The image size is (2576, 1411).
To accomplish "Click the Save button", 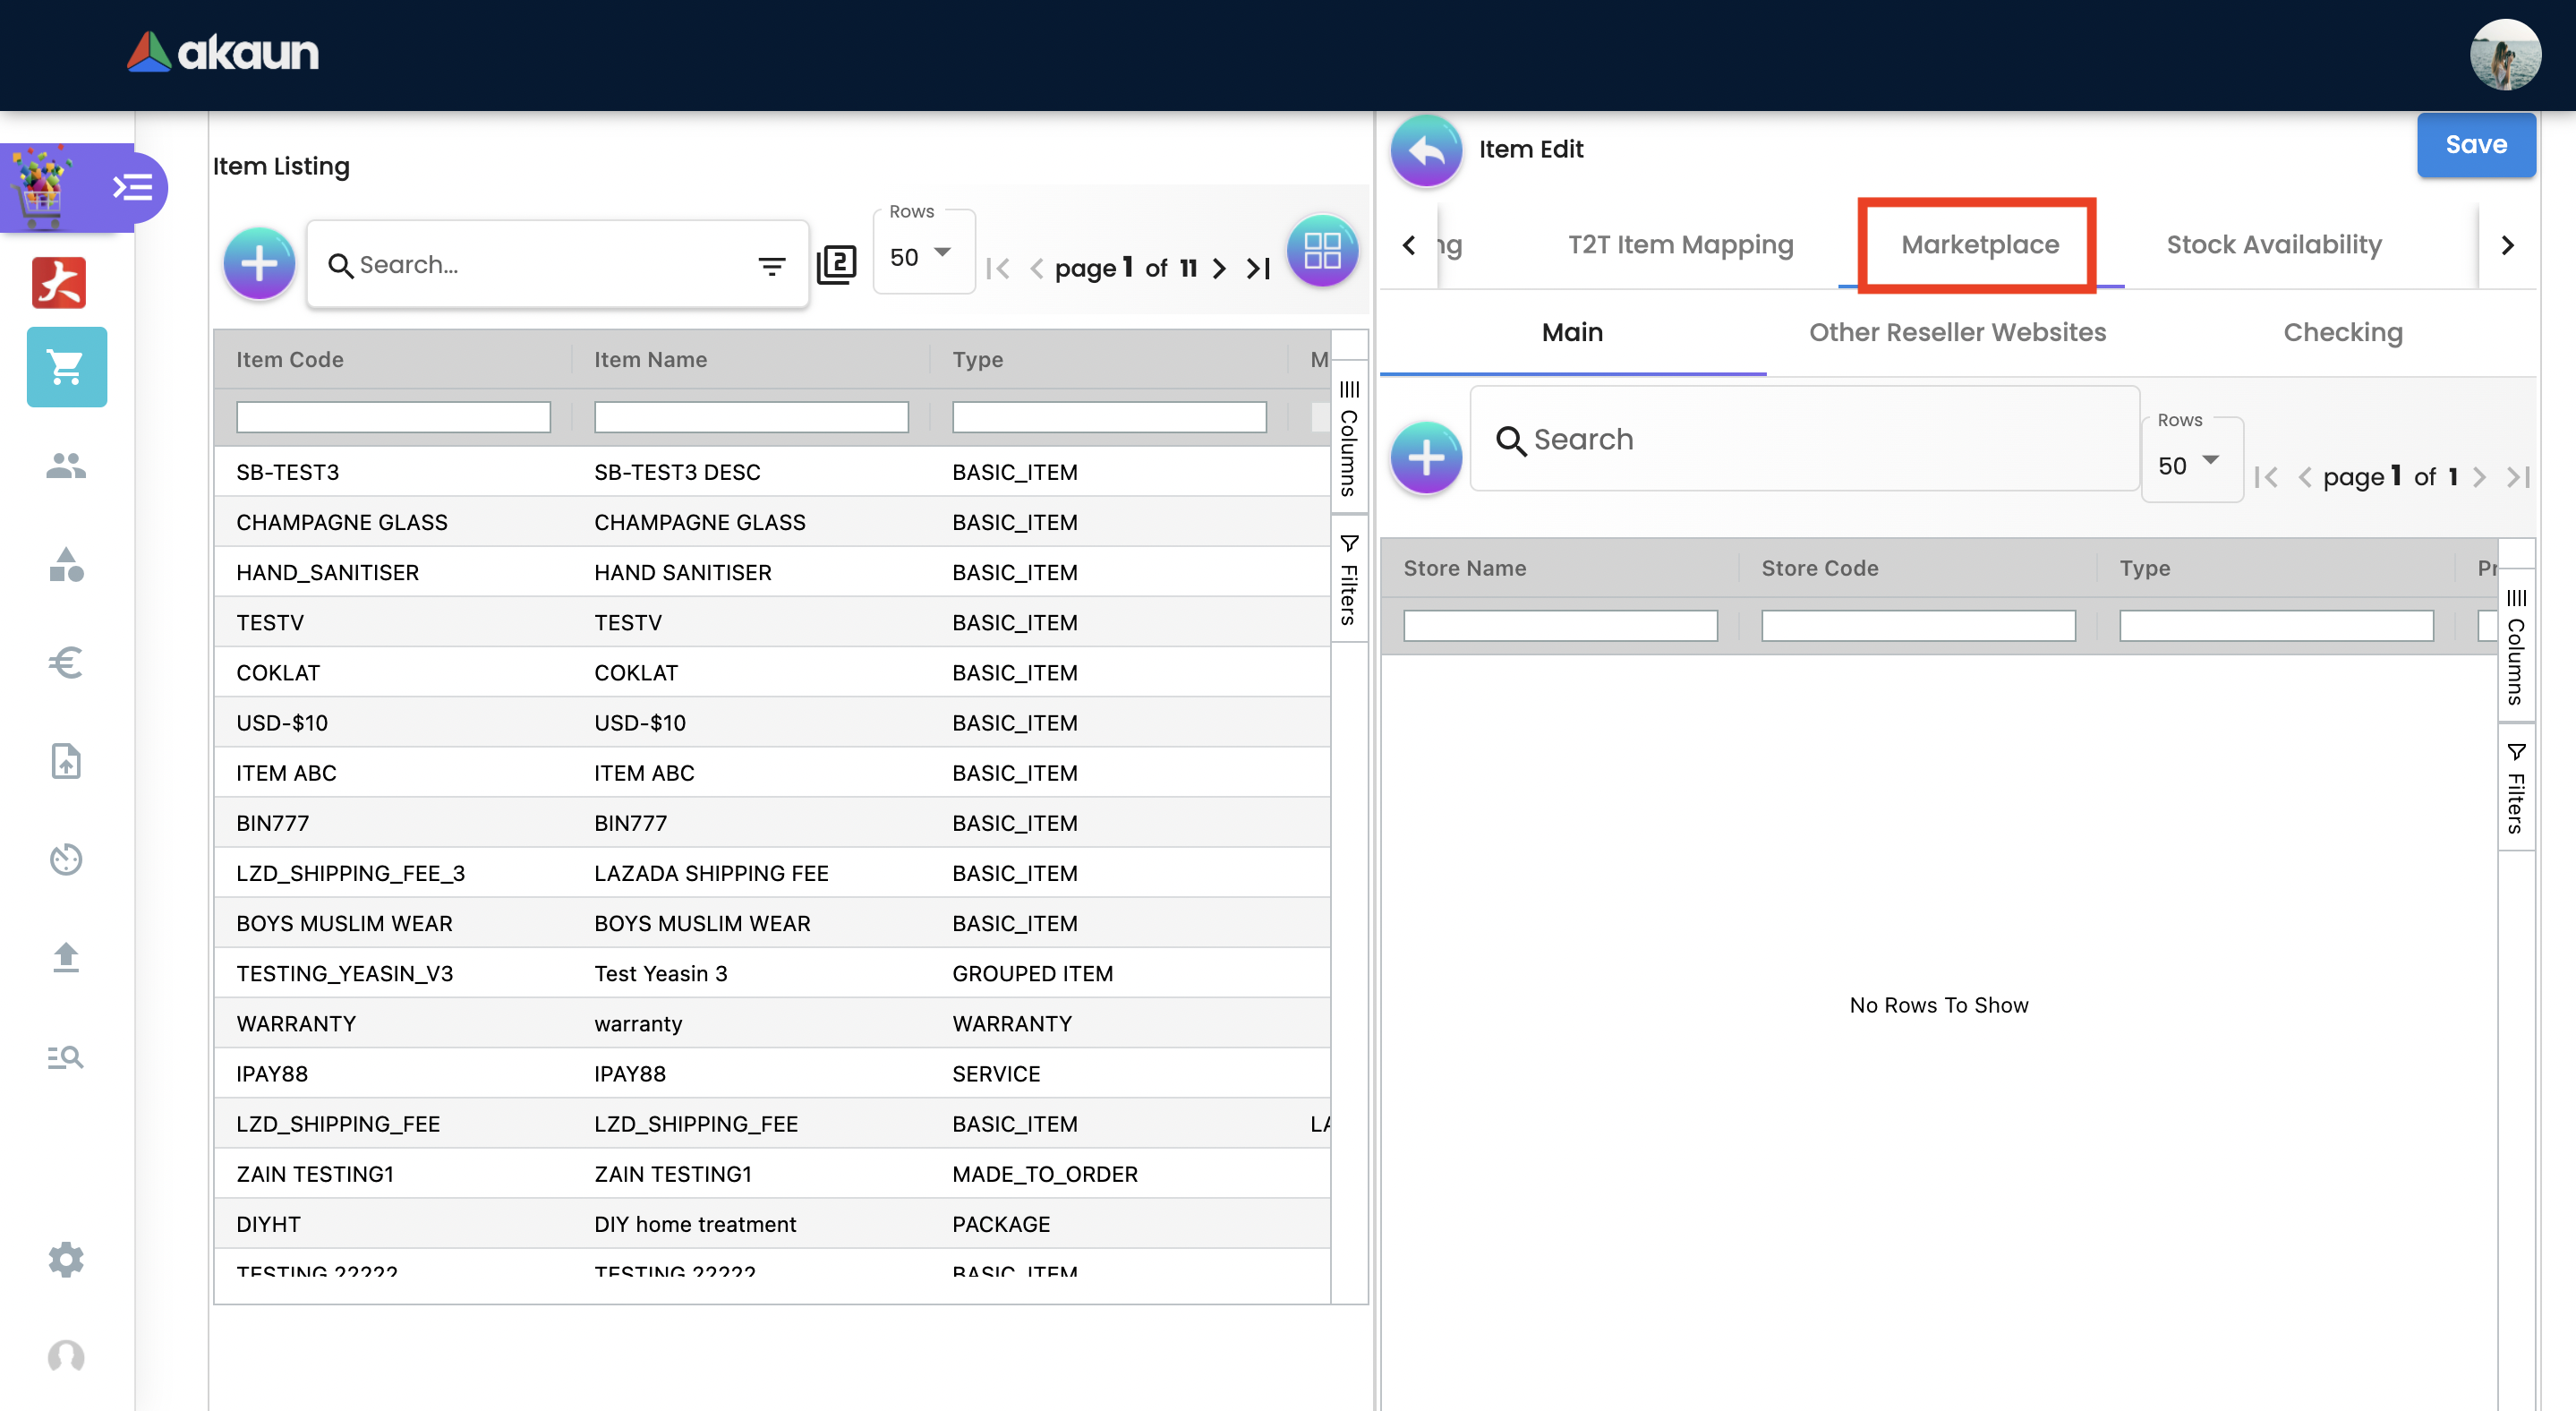I will (2475, 145).
